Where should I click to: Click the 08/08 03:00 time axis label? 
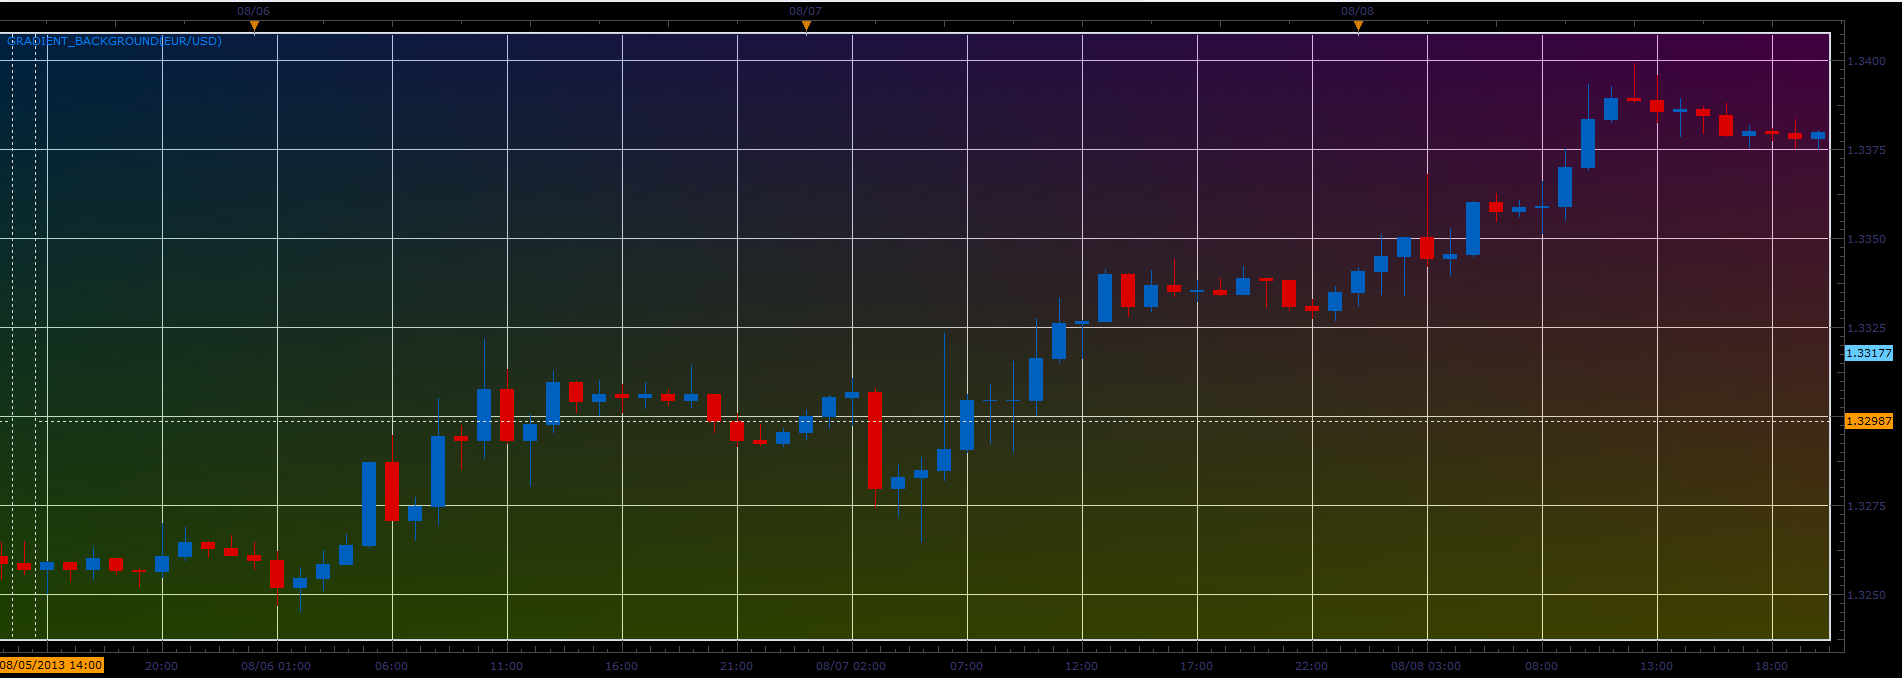(x=1426, y=666)
